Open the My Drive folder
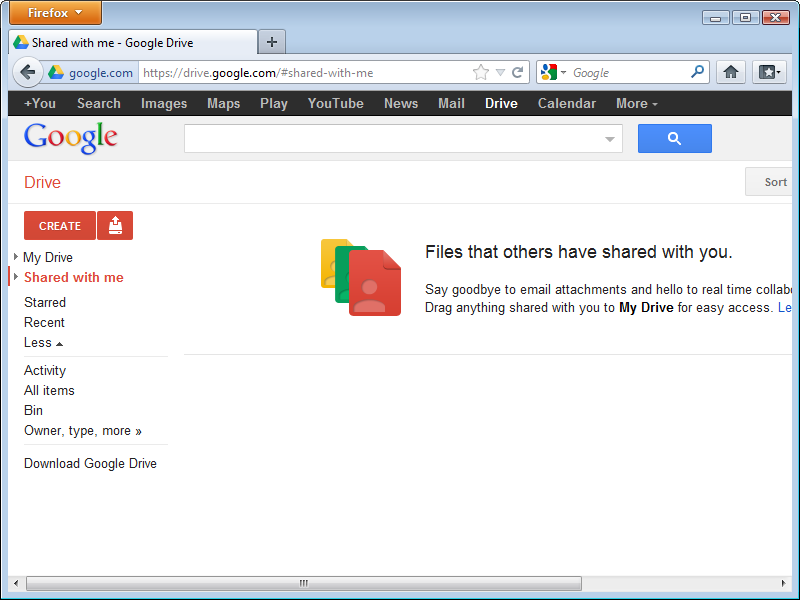Image resolution: width=800 pixels, height=600 pixels. tap(48, 257)
